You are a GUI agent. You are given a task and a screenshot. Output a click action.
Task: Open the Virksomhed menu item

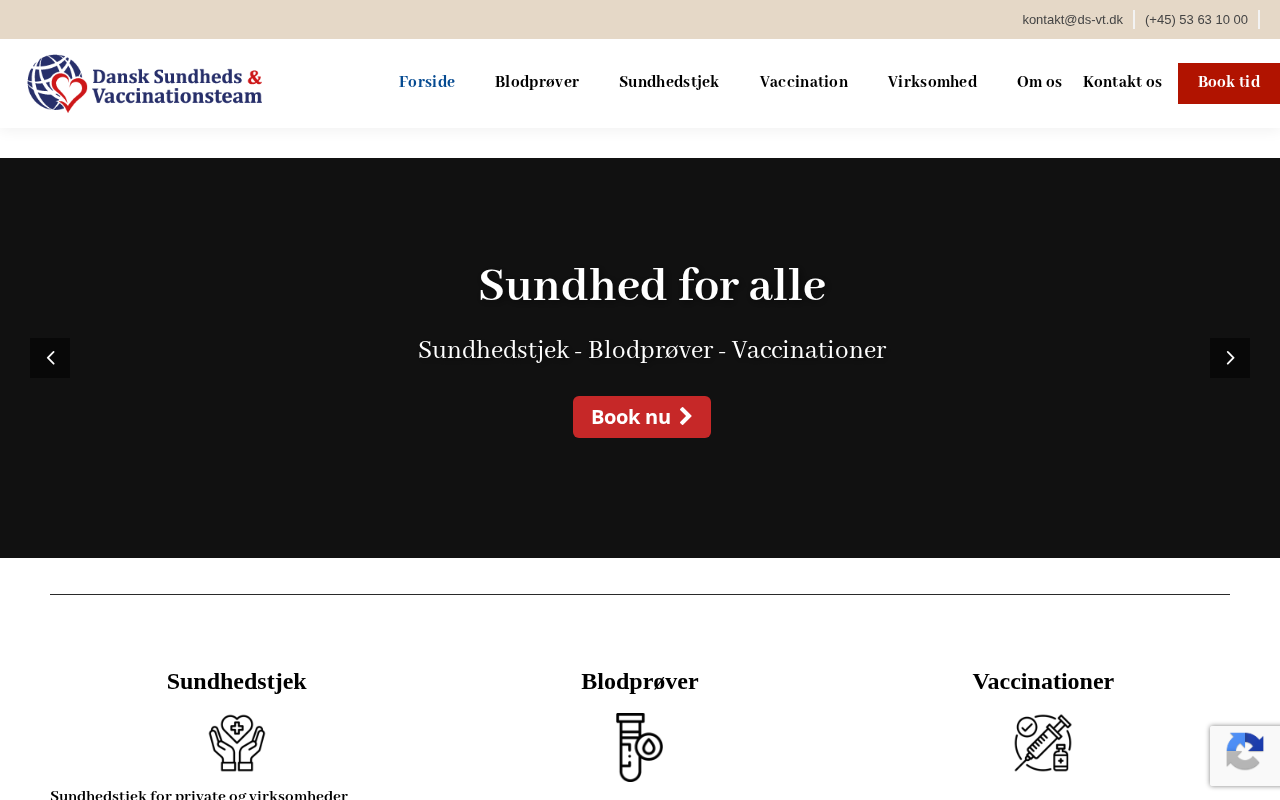[x=932, y=82]
